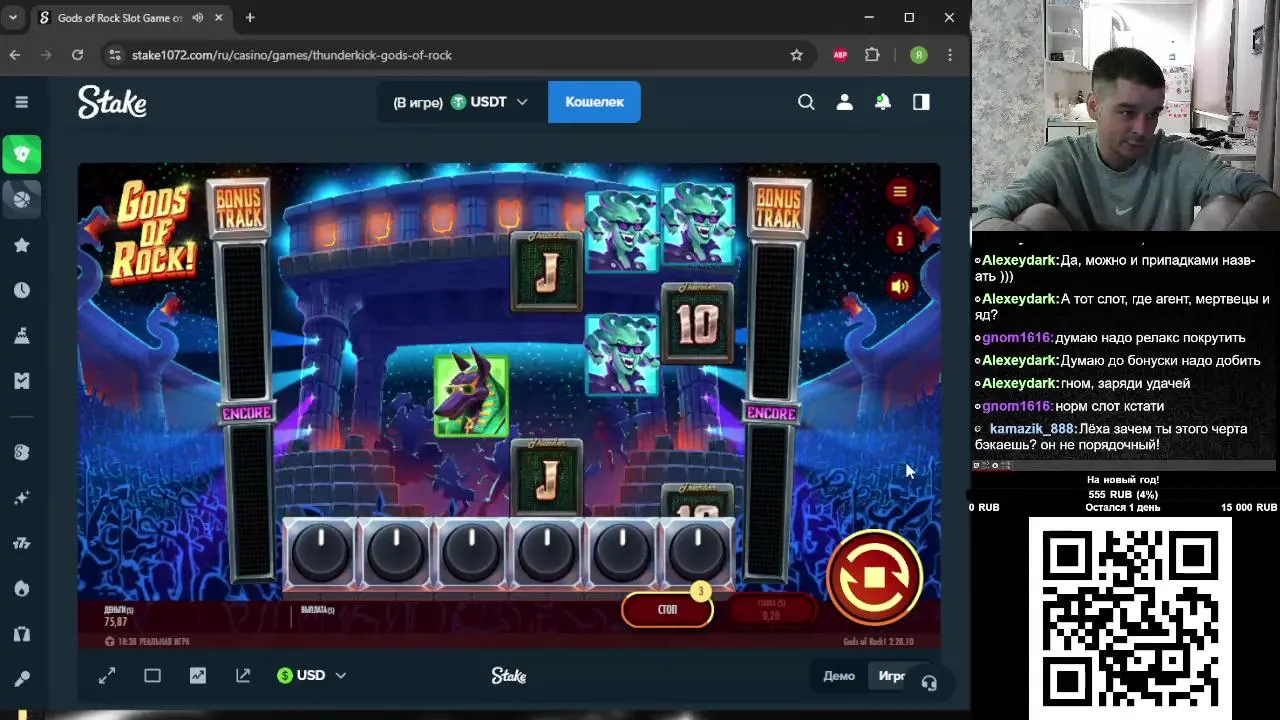1280x720 pixels.
Task: Close the Gods of Rock tab
Action: point(218,18)
